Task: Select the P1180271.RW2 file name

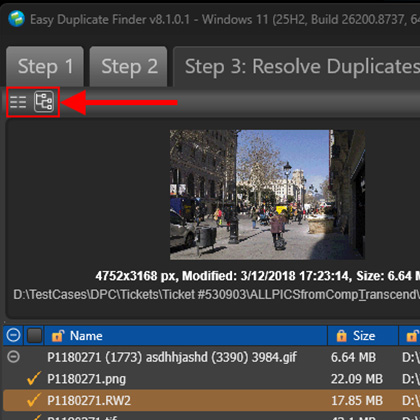Action: 89,400
